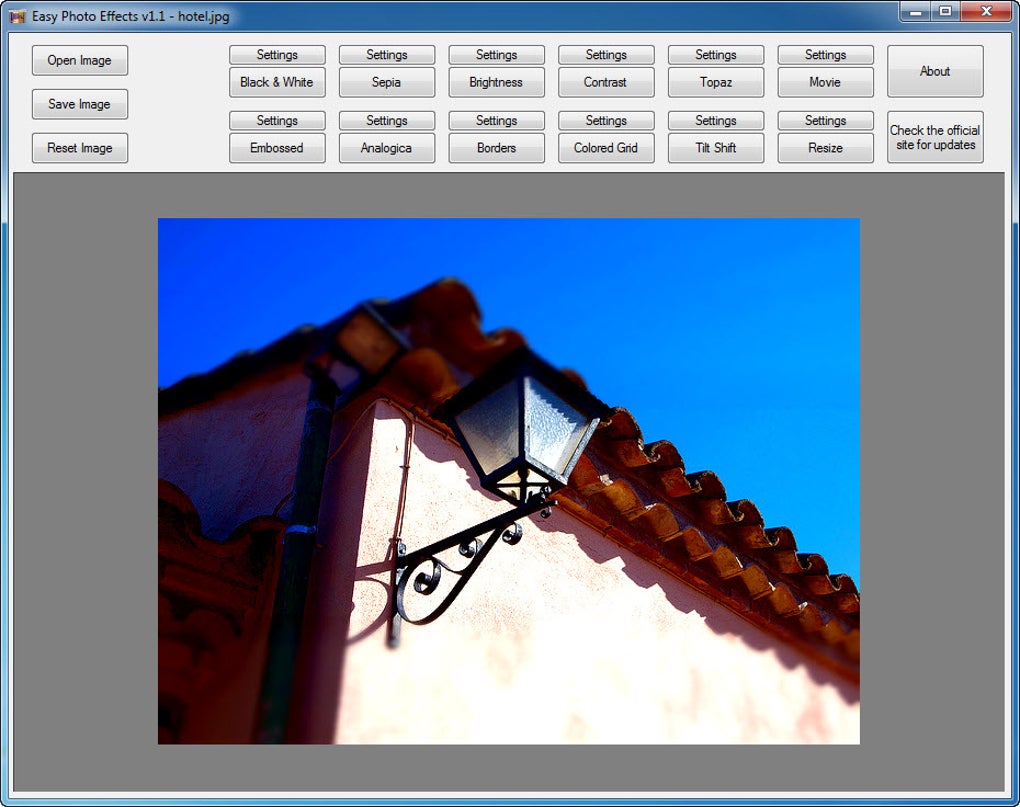Reset the image to original
Image resolution: width=1020 pixels, height=807 pixels.
click(79, 148)
